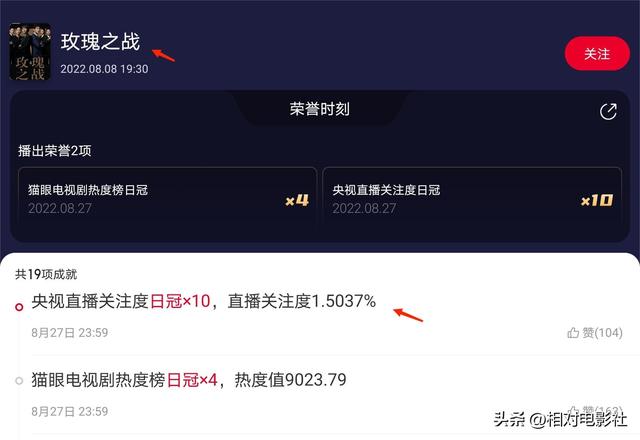Select the red timeline dot for 央视直播关注度

pos(19,307)
